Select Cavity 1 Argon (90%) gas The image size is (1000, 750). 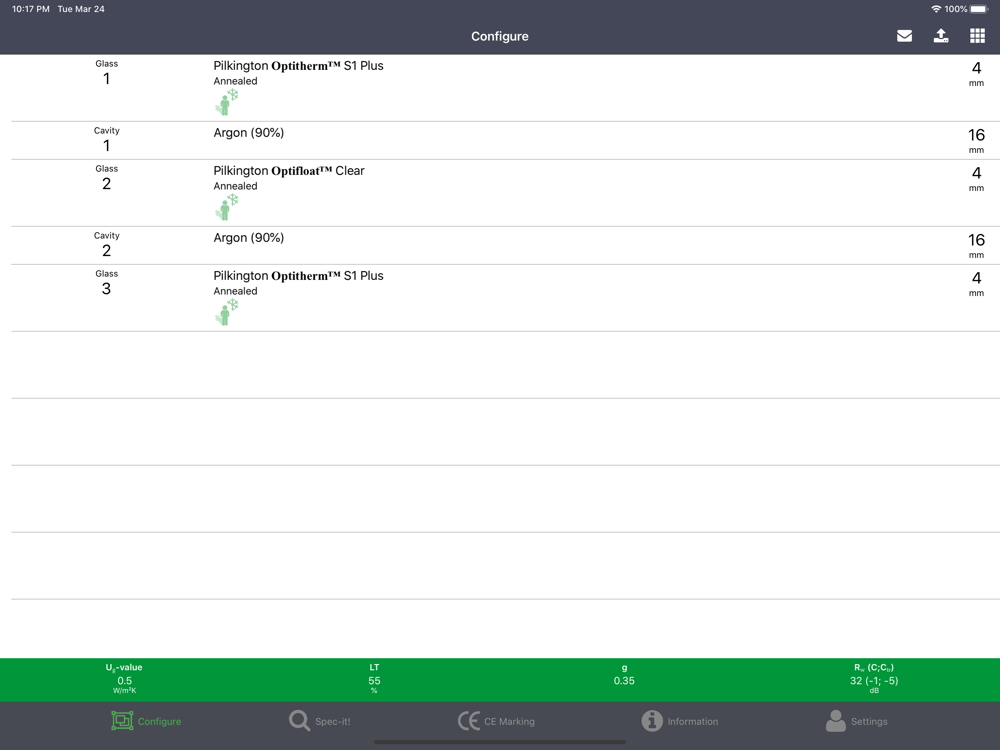coord(249,133)
